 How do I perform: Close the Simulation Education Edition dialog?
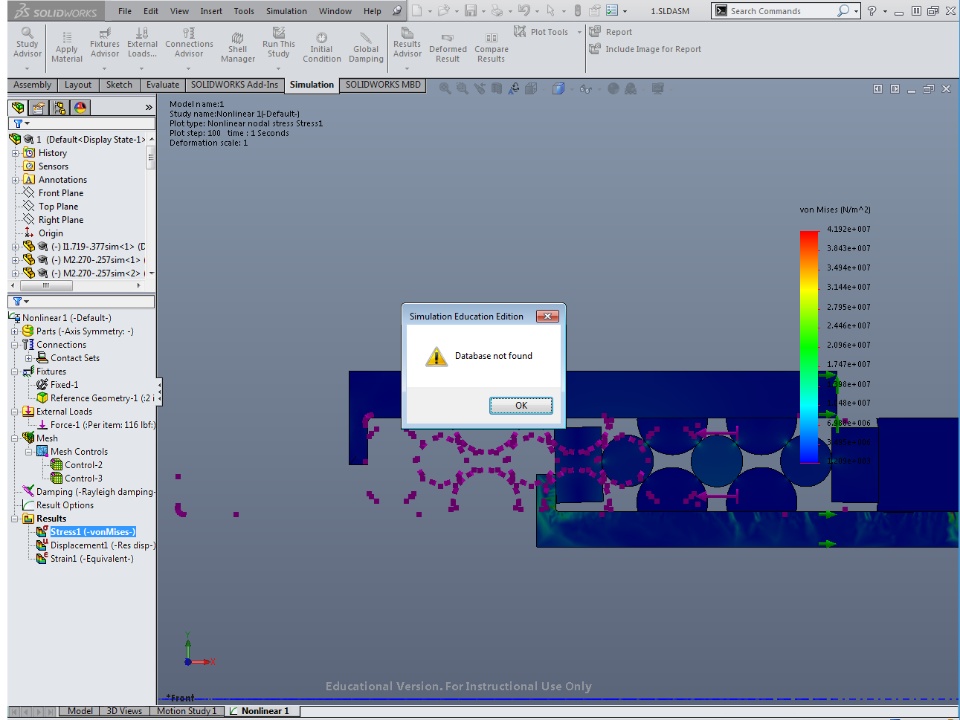547,316
